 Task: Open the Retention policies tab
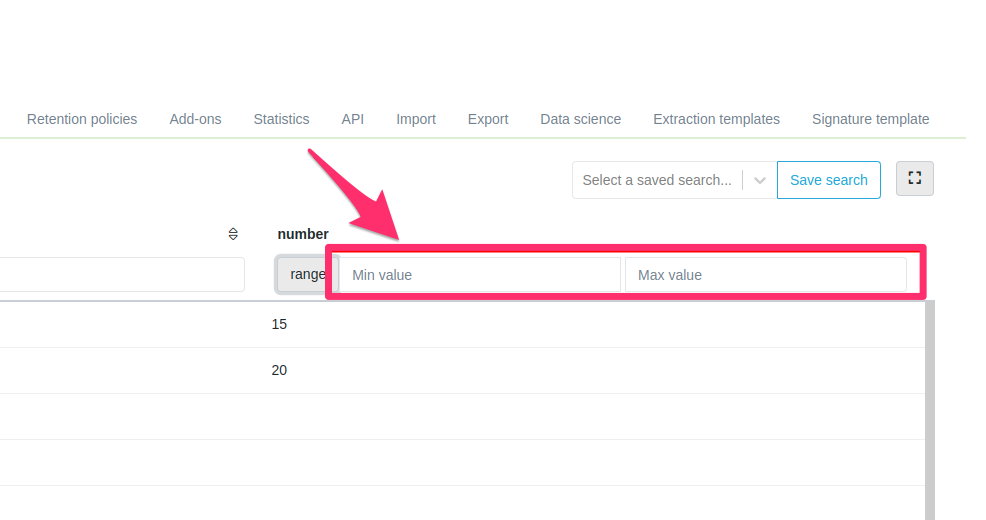pos(82,119)
